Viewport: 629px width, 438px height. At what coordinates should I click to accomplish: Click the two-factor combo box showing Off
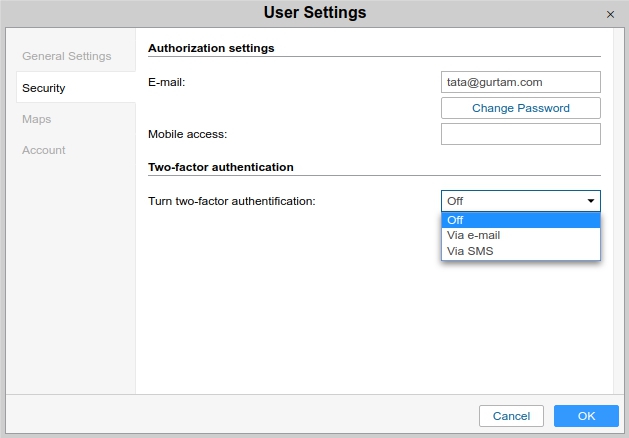[x=510, y=201]
